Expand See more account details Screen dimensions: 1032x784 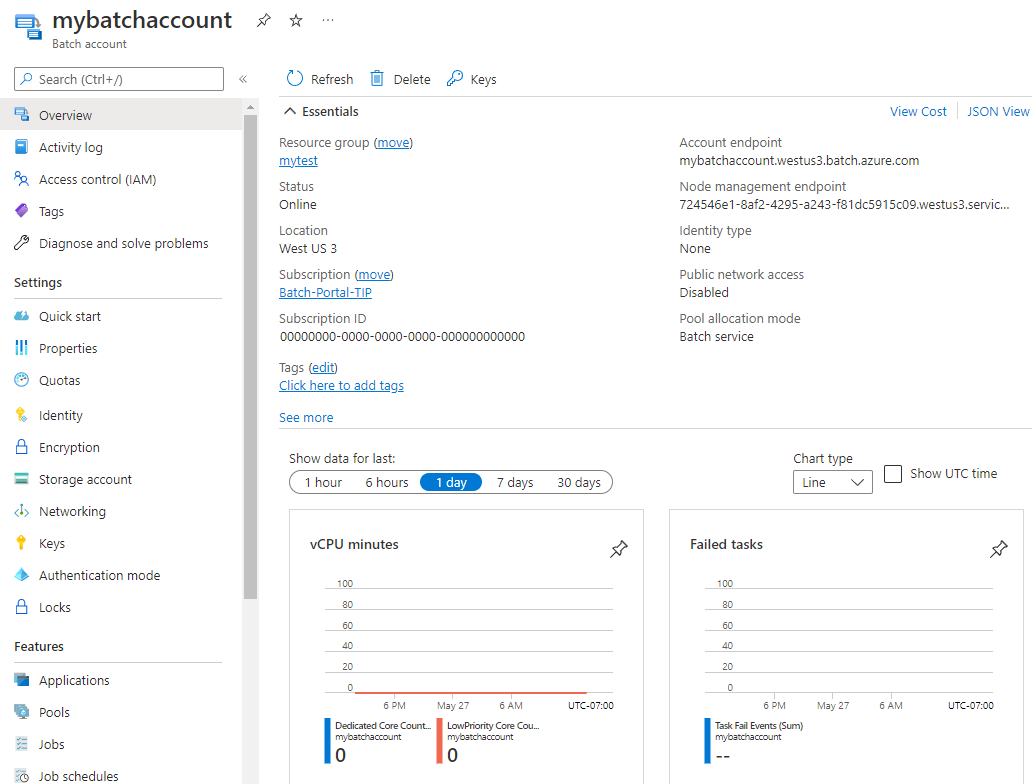click(306, 417)
